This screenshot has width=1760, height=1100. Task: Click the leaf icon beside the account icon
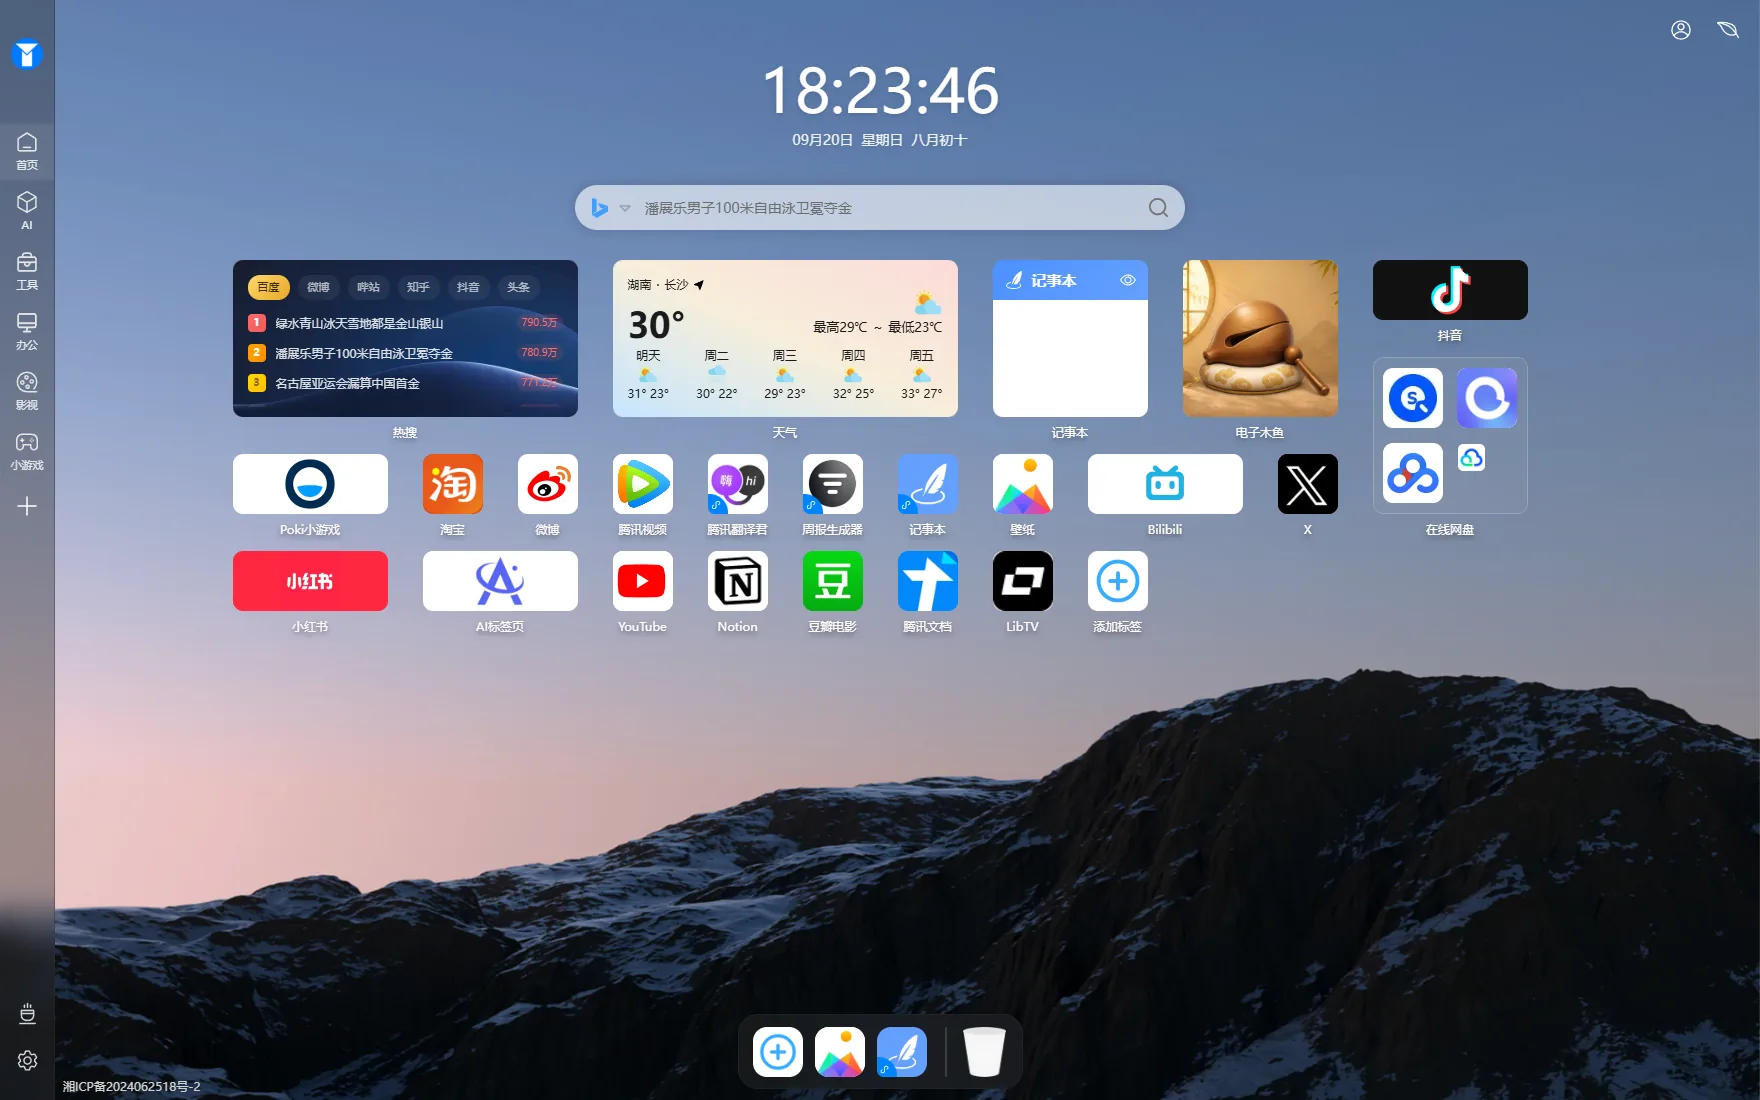[1728, 30]
